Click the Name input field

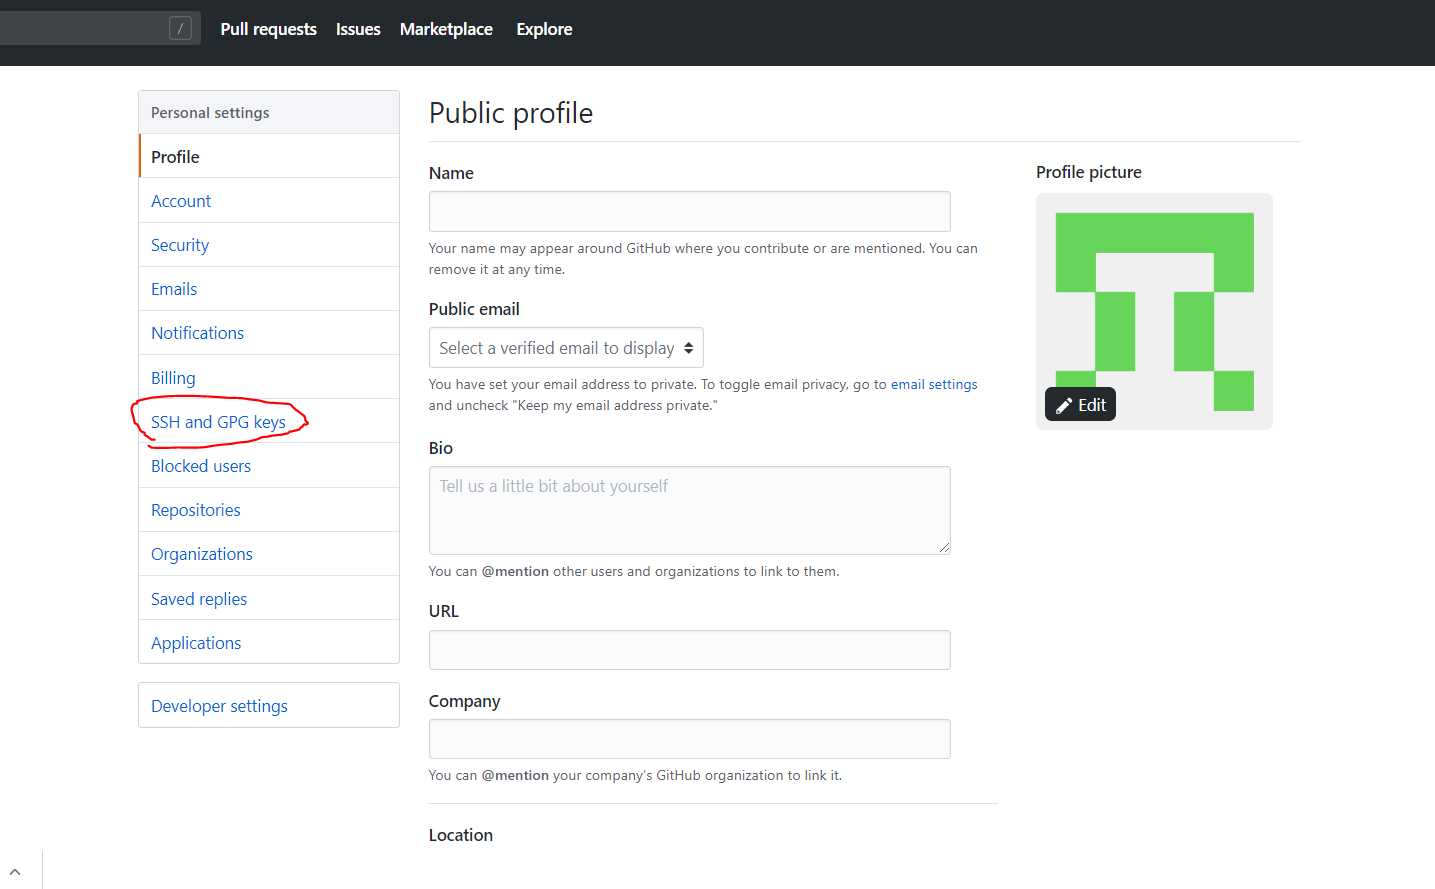pos(689,211)
